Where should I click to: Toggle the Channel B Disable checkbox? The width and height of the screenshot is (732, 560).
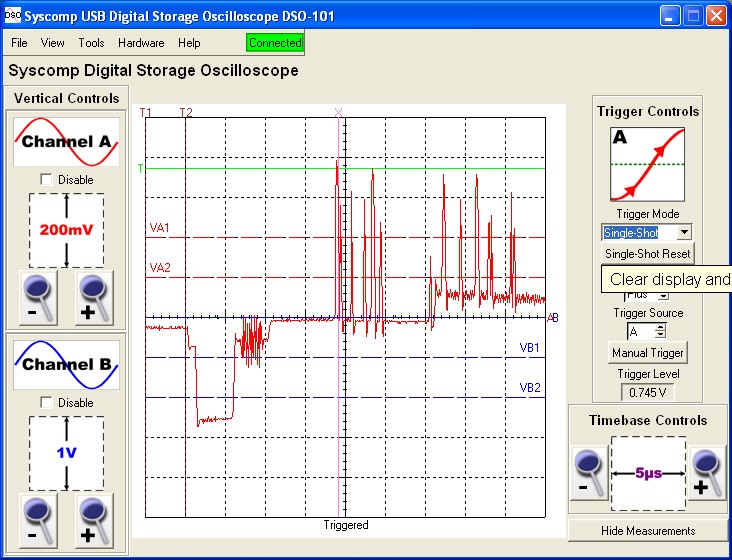pos(45,403)
